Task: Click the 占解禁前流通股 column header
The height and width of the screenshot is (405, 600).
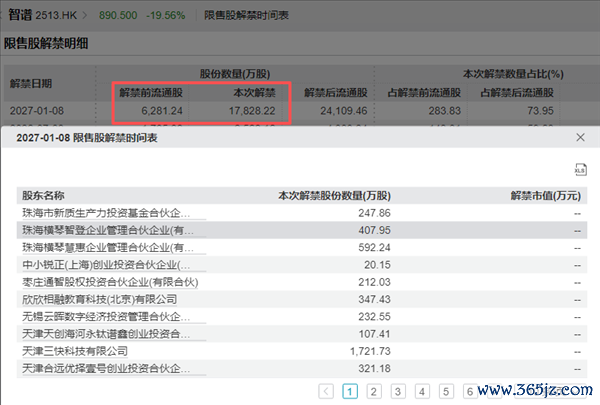Action: [x=424, y=93]
